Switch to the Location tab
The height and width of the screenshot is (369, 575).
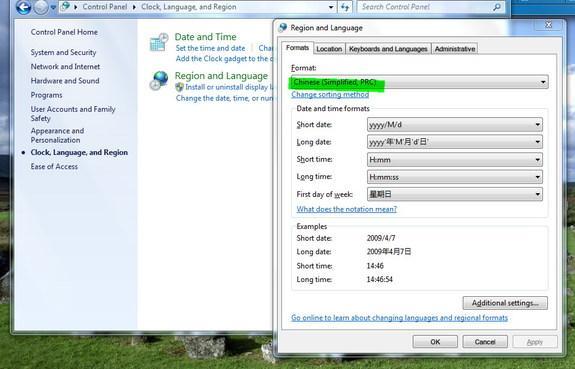coord(329,49)
